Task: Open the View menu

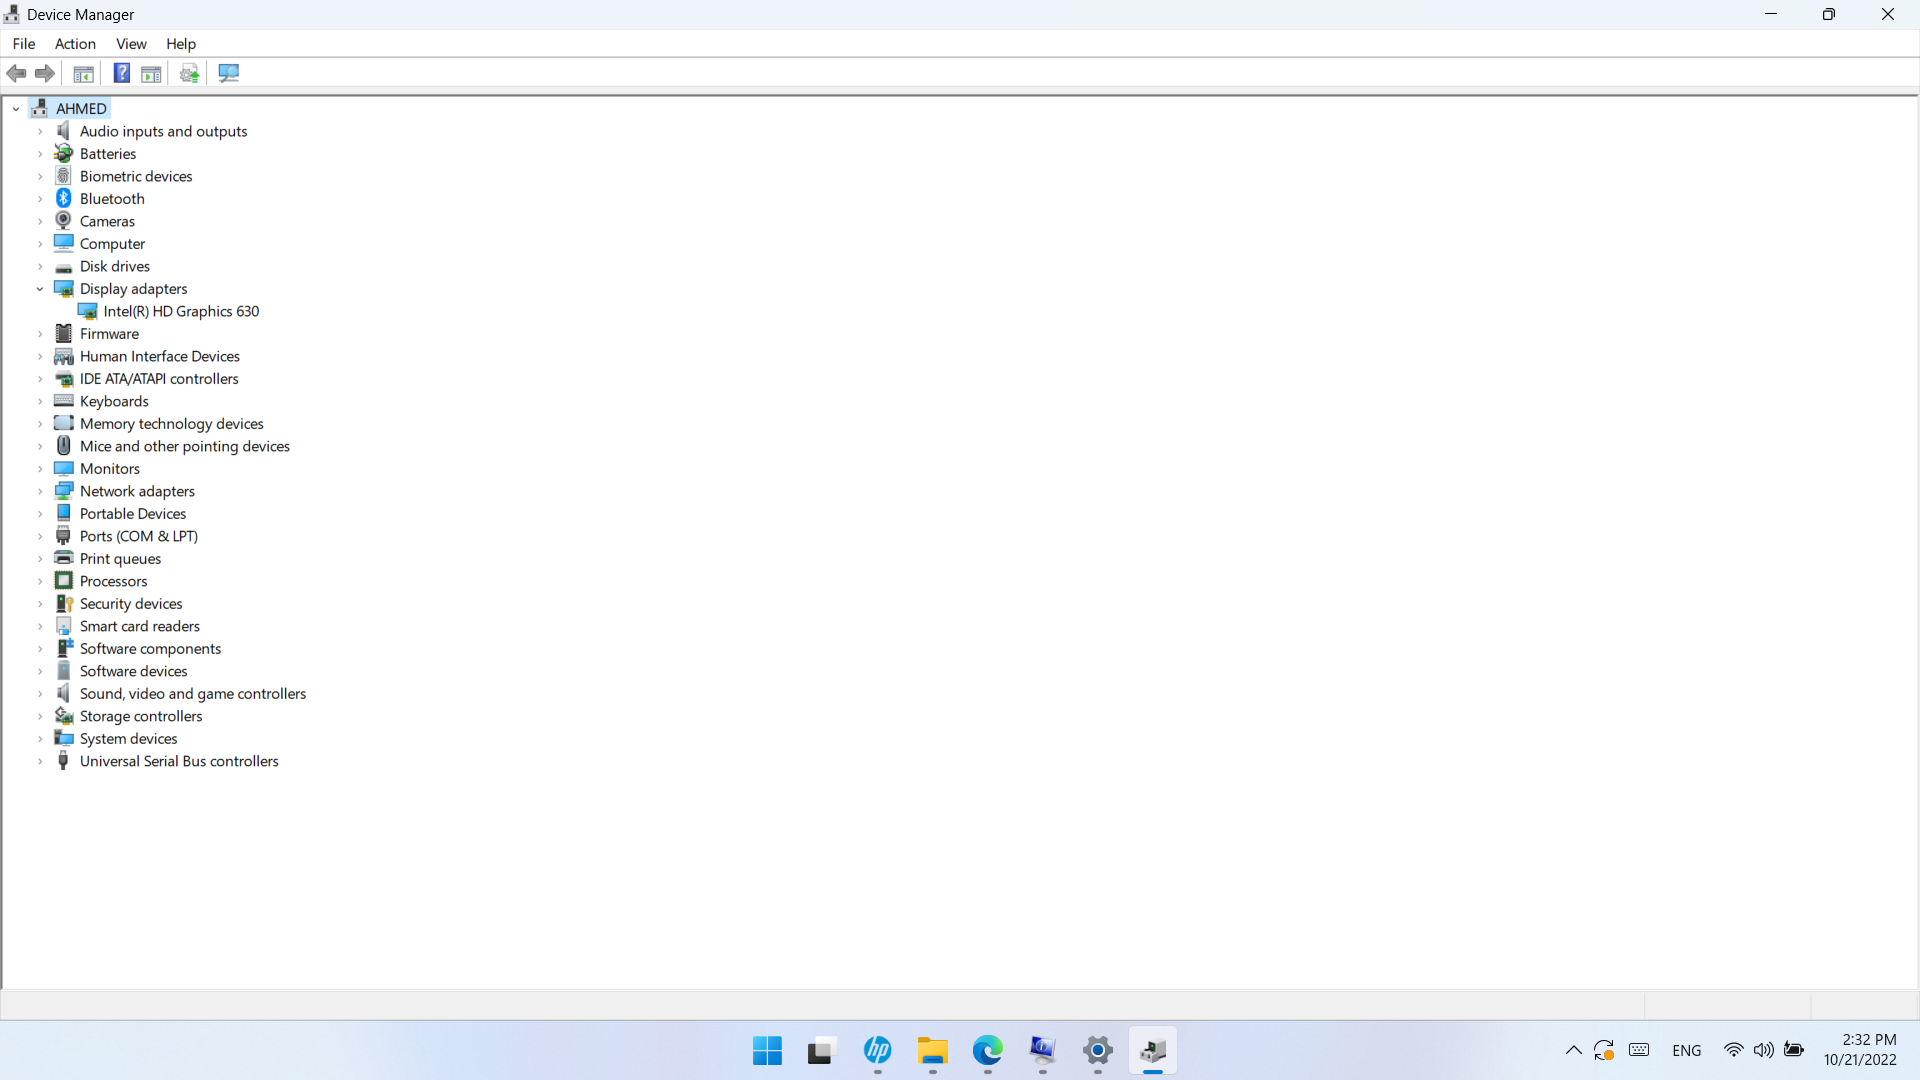Action: tap(131, 44)
